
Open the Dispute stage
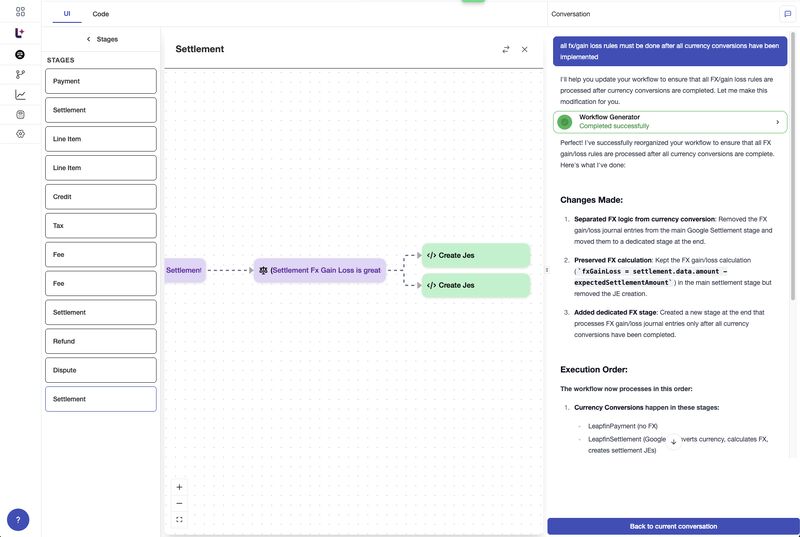tap(101, 370)
